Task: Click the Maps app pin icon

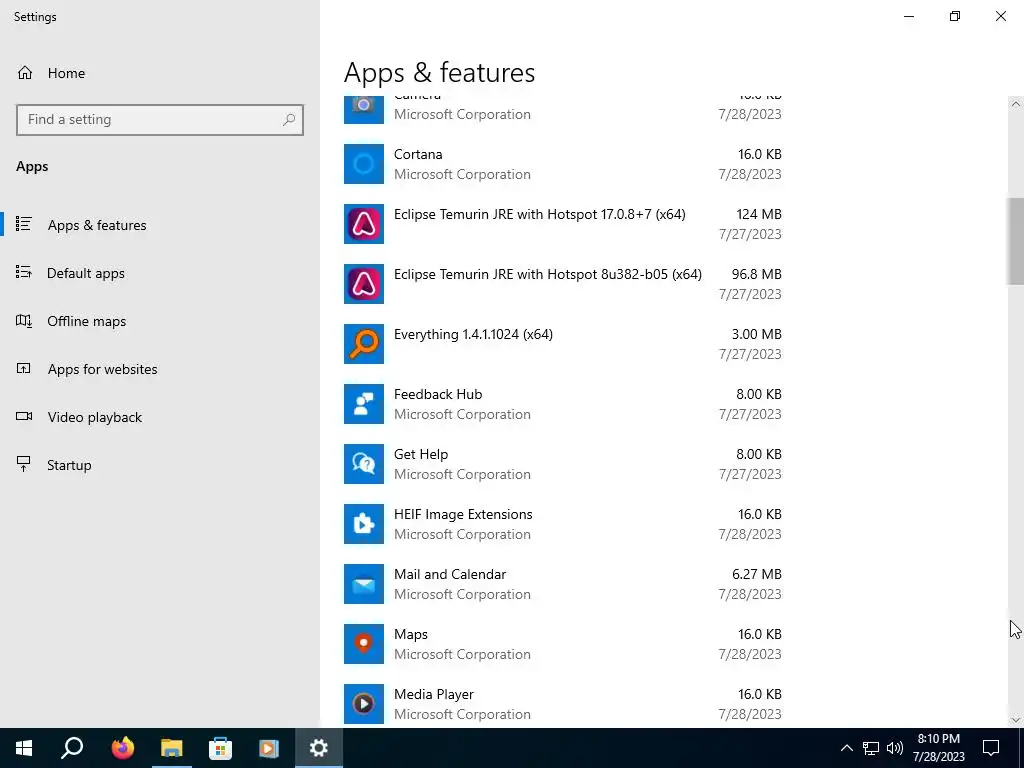Action: tap(364, 645)
